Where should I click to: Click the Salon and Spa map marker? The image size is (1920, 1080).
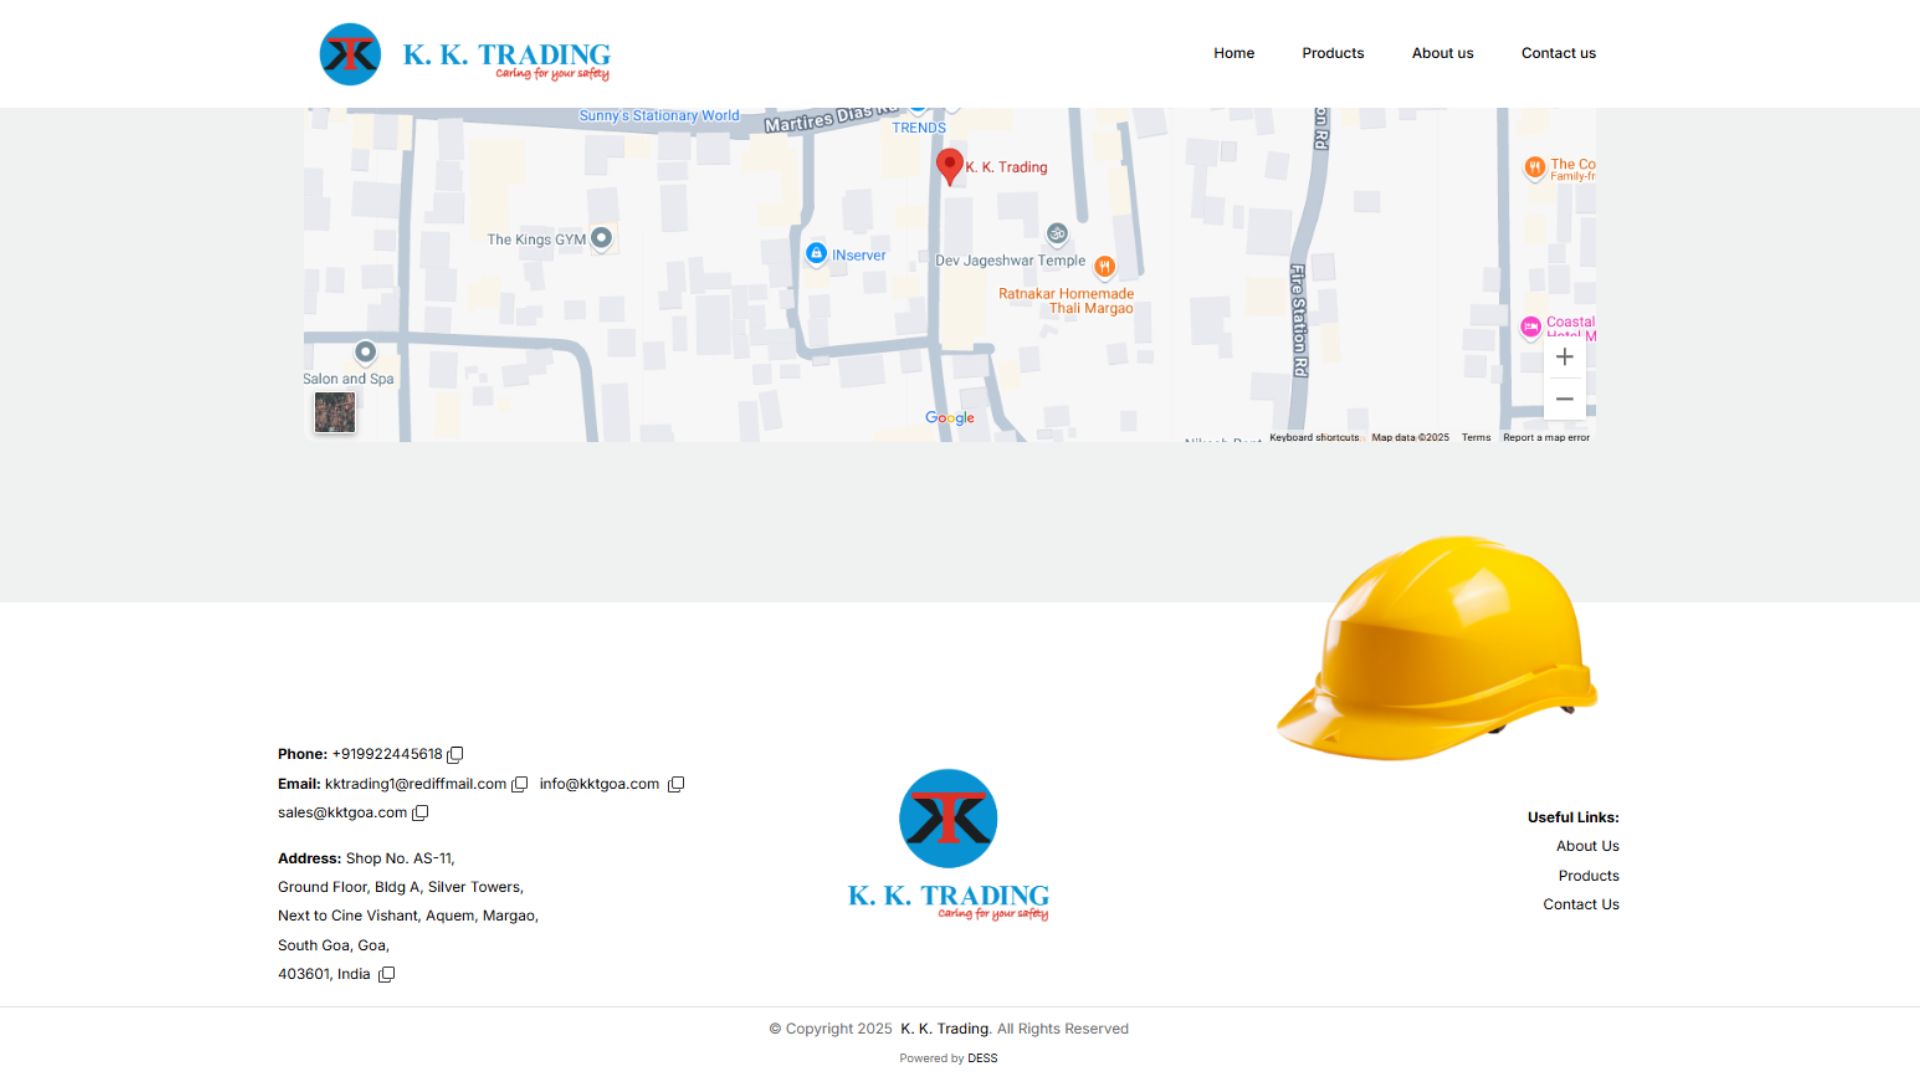(x=365, y=352)
